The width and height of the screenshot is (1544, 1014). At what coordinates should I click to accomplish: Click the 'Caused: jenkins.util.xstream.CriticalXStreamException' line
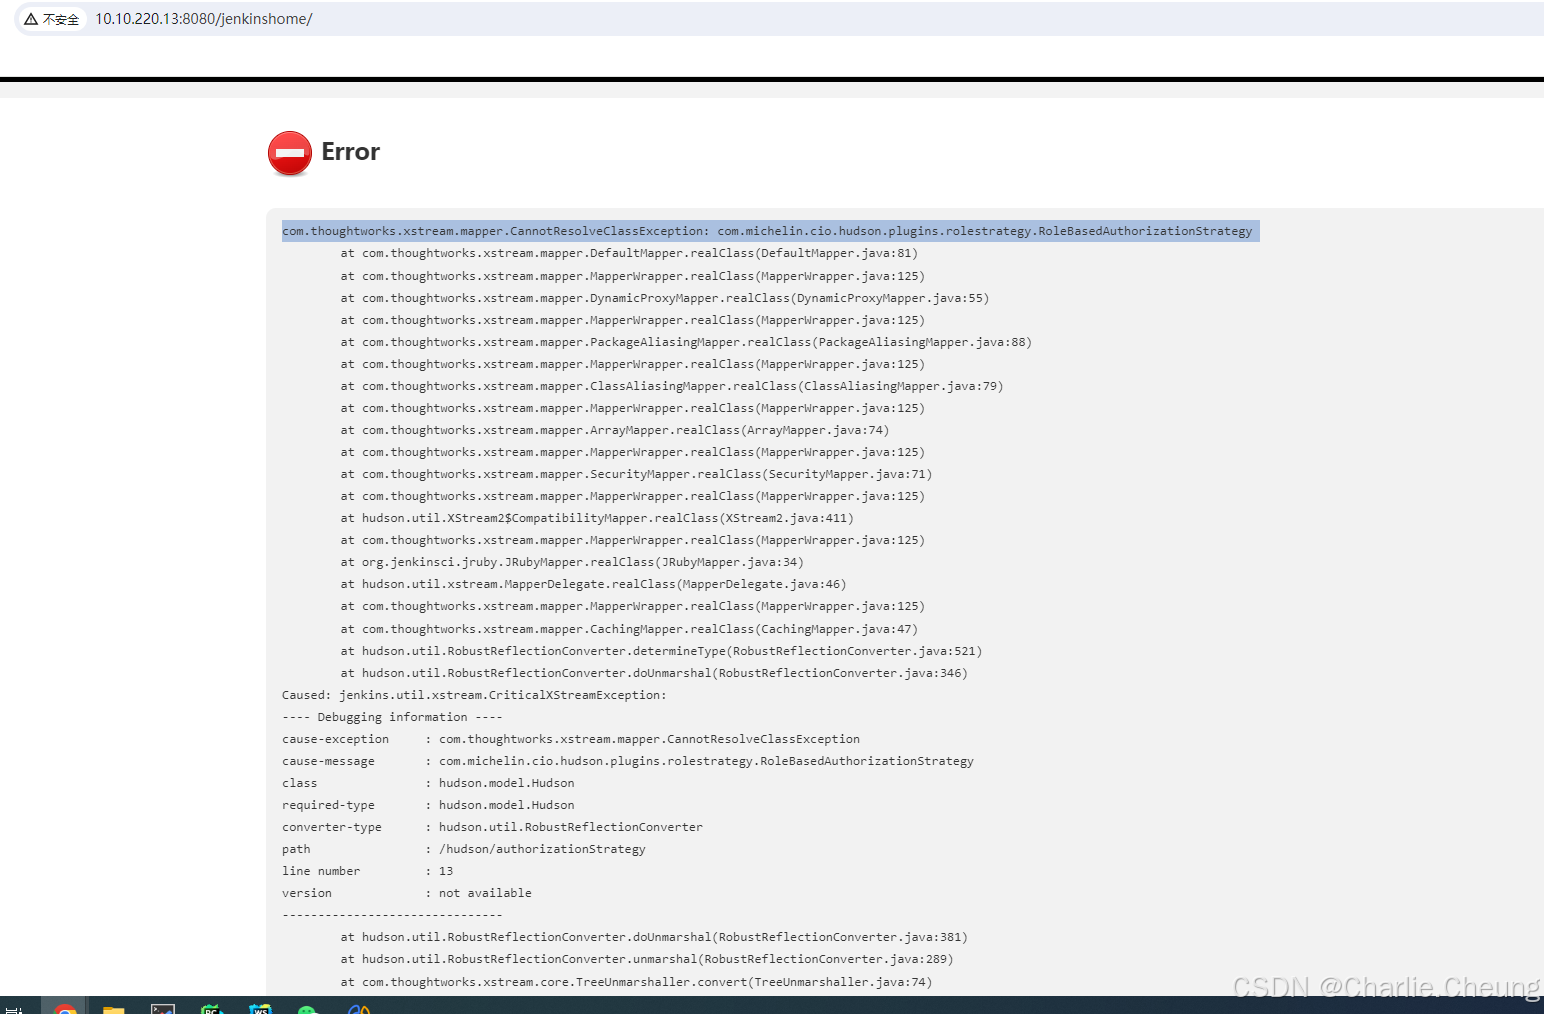click(474, 695)
